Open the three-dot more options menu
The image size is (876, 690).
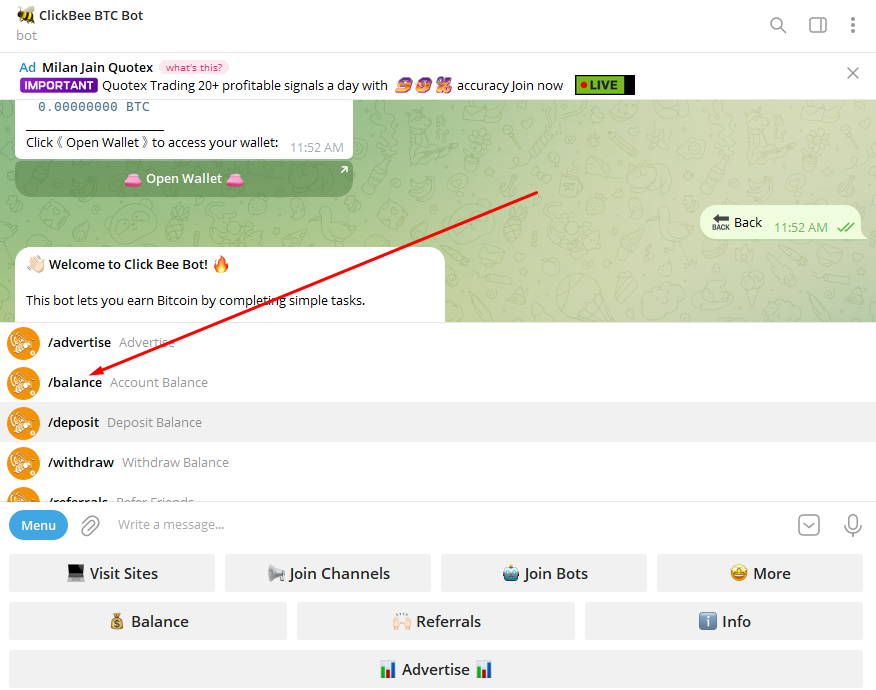(853, 25)
